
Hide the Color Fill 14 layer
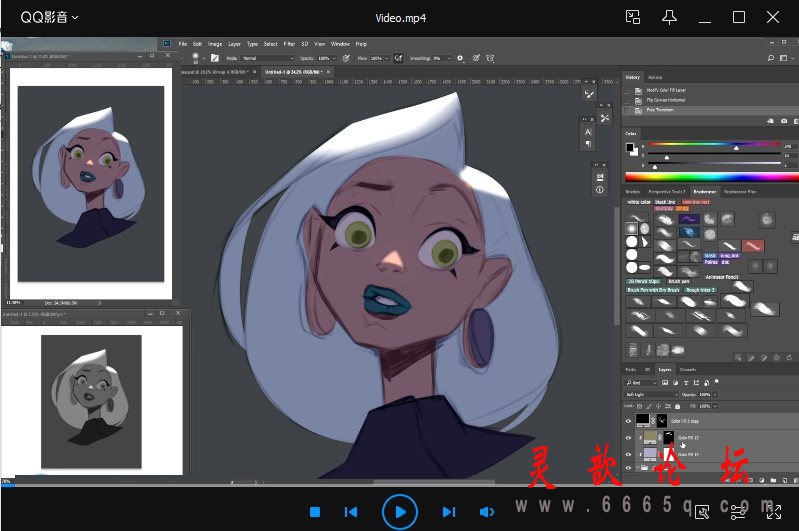(x=628, y=454)
